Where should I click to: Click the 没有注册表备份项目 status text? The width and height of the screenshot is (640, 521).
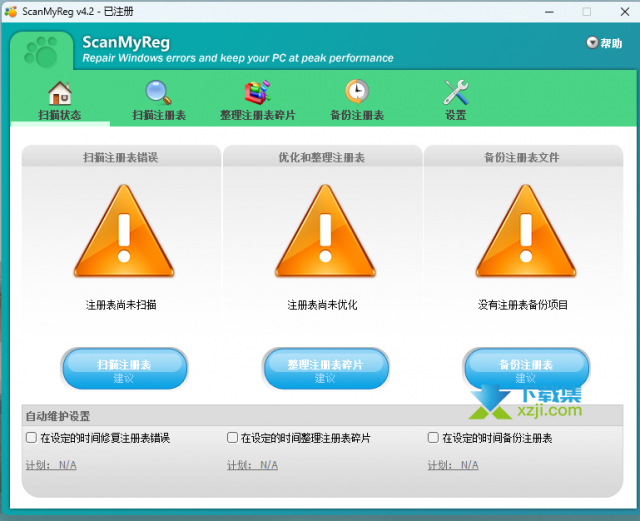pyautogui.click(x=523, y=305)
